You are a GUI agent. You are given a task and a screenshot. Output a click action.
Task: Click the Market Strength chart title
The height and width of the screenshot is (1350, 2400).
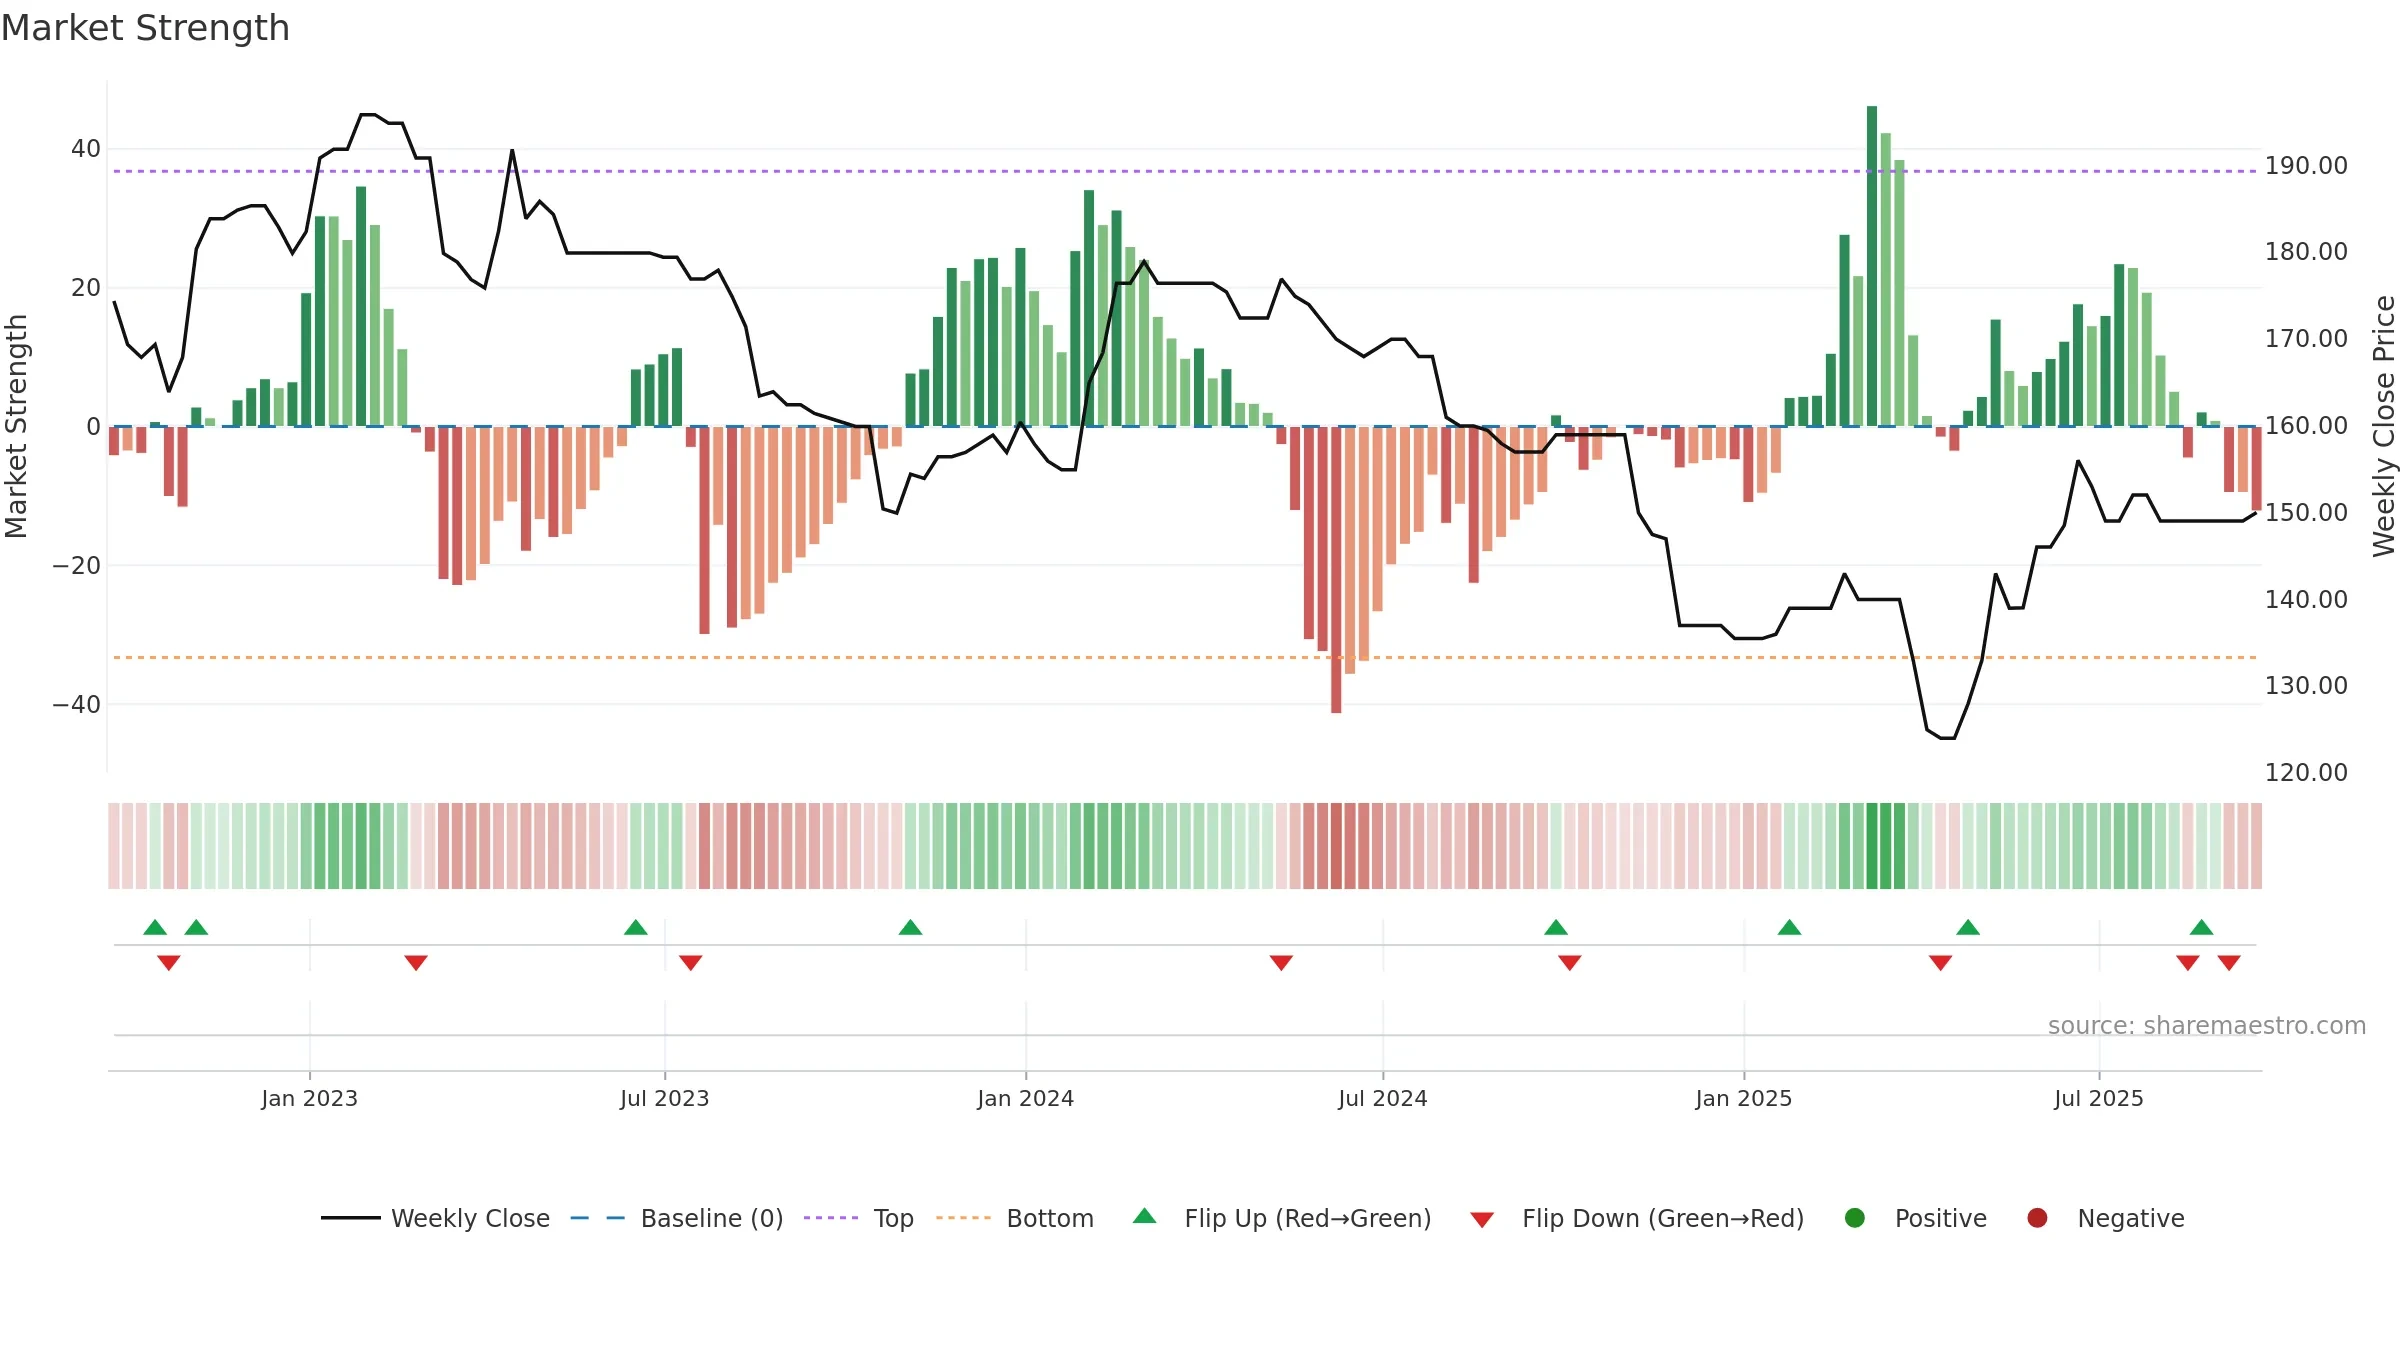146,28
